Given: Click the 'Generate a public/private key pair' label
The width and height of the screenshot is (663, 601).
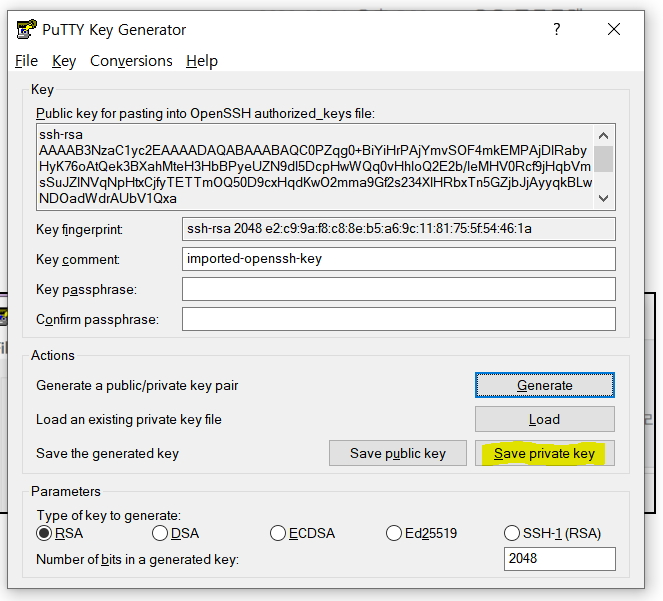Looking at the screenshot, I should [137, 386].
